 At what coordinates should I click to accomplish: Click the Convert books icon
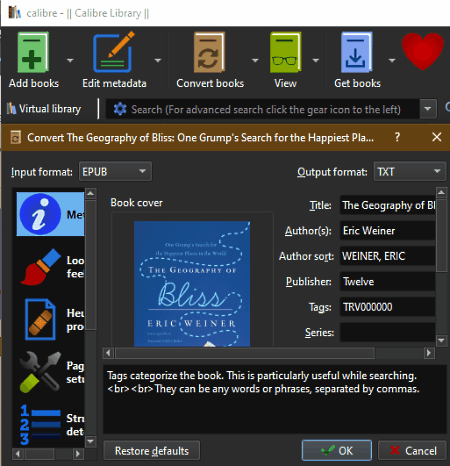pyautogui.click(x=209, y=52)
